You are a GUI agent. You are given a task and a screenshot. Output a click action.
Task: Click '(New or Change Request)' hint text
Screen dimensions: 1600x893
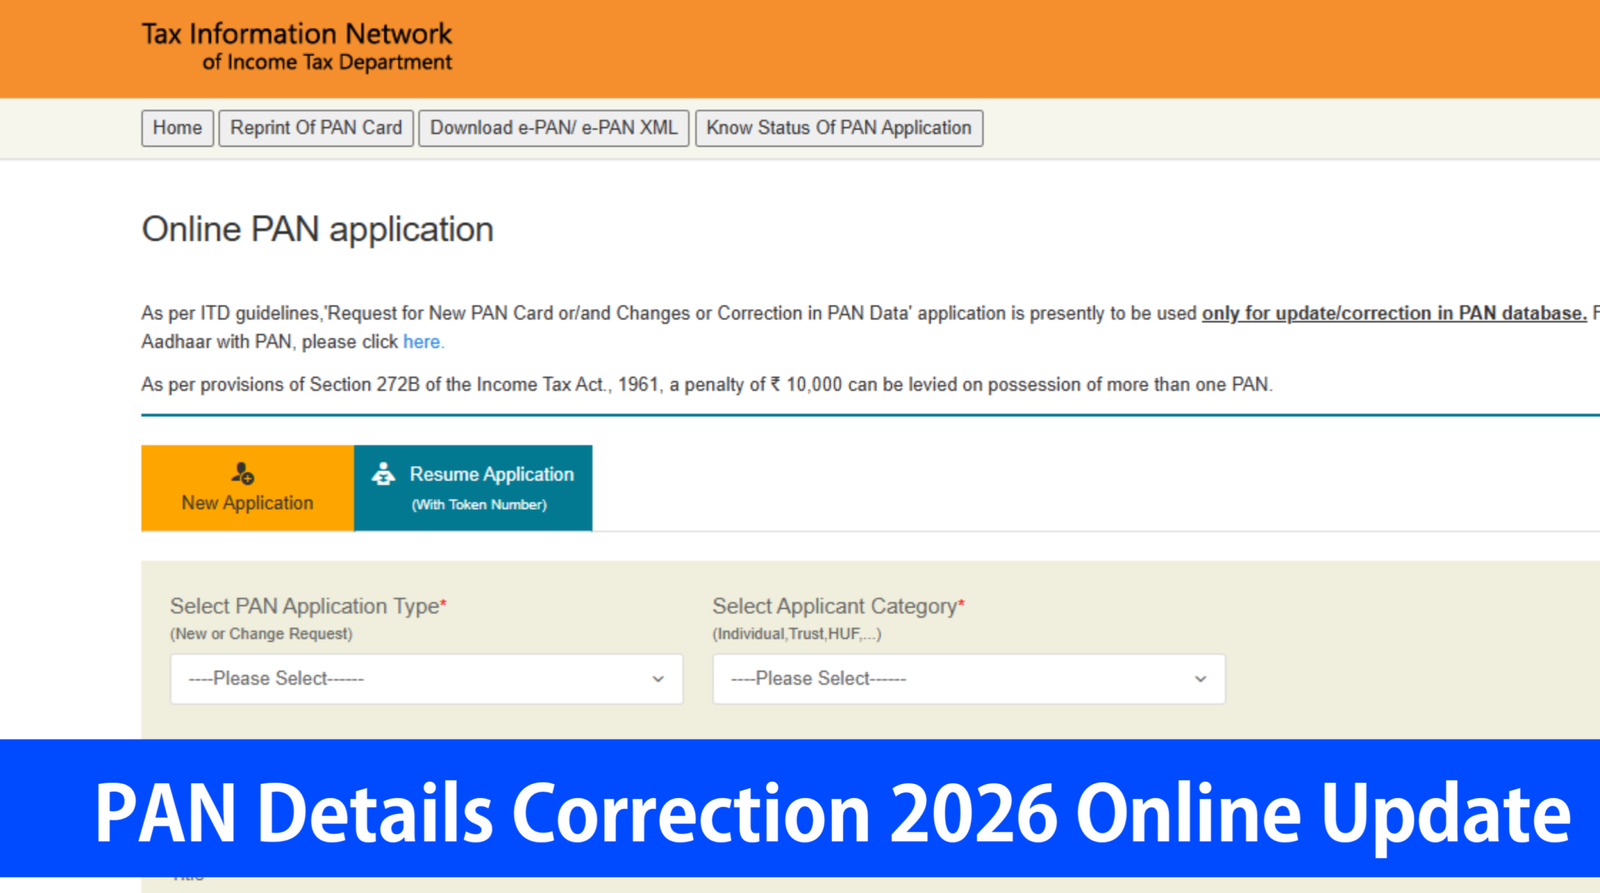[261, 634]
